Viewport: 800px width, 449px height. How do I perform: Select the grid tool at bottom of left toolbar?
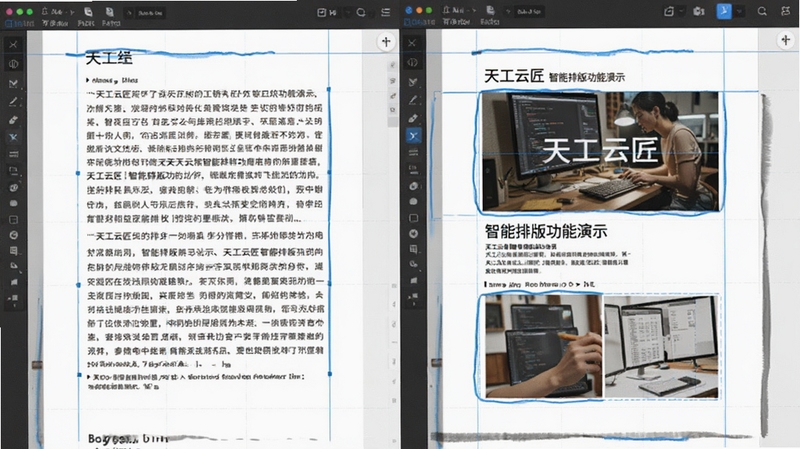(13, 298)
